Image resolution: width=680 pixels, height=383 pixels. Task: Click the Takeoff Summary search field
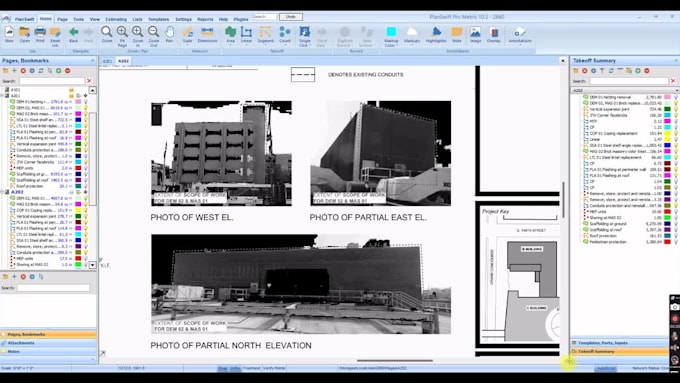pyautogui.click(x=629, y=81)
